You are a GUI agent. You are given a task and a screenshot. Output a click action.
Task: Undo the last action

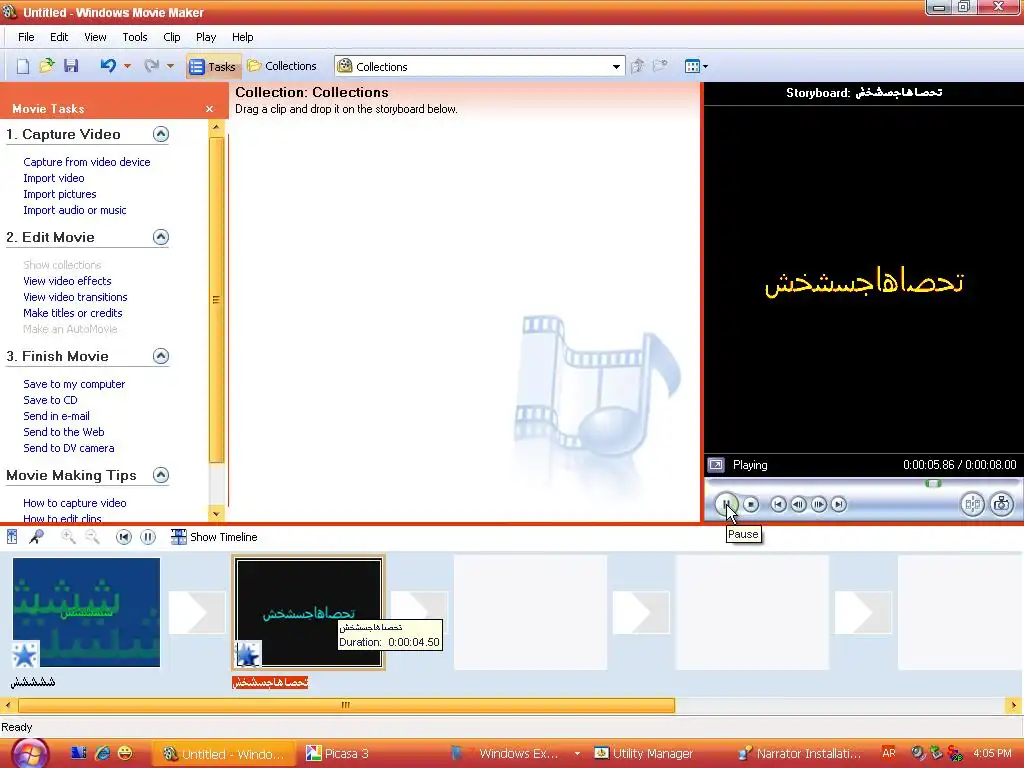pos(108,66)
